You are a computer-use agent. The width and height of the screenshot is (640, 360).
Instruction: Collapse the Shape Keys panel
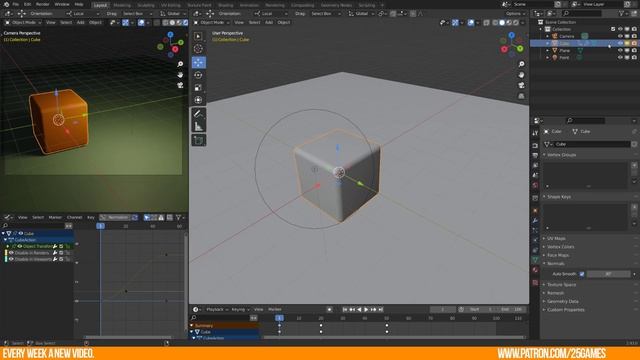point(558,197)
